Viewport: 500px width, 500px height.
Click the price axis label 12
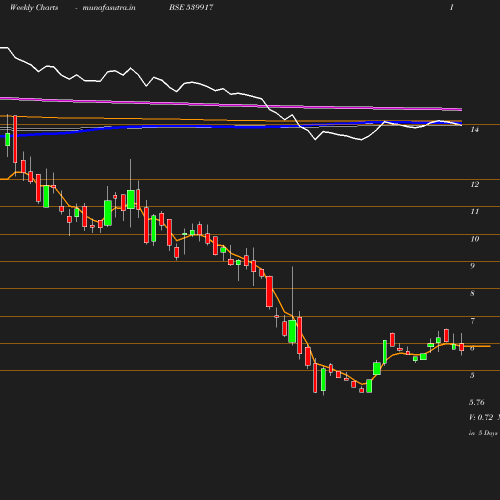pyautogui.click(x=475, y=184)
